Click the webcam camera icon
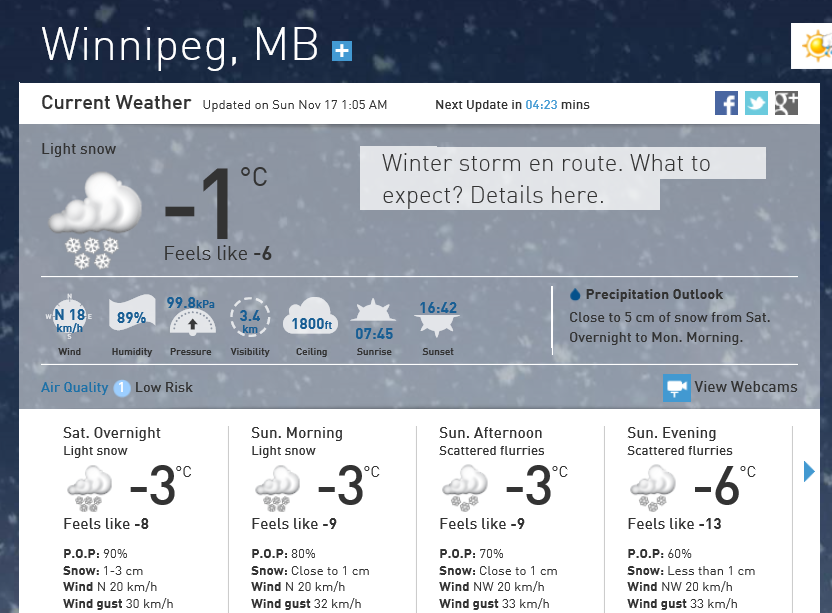Screen dimensions: 832x613 pyautogui.click(x=677, y=387)
